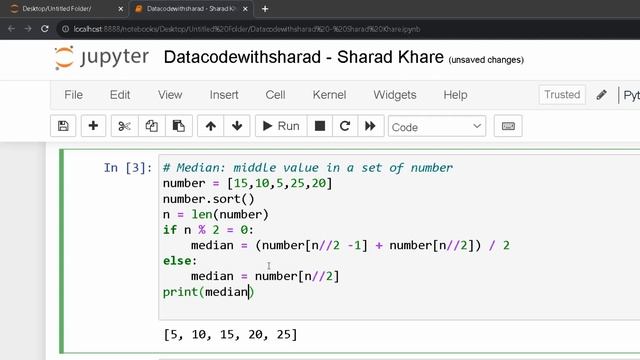Viewport: 640px width, 360px height.
Task: Close the Datacodewithsharad browser tab
Action: pyautogui.click(x=245, y=9)
